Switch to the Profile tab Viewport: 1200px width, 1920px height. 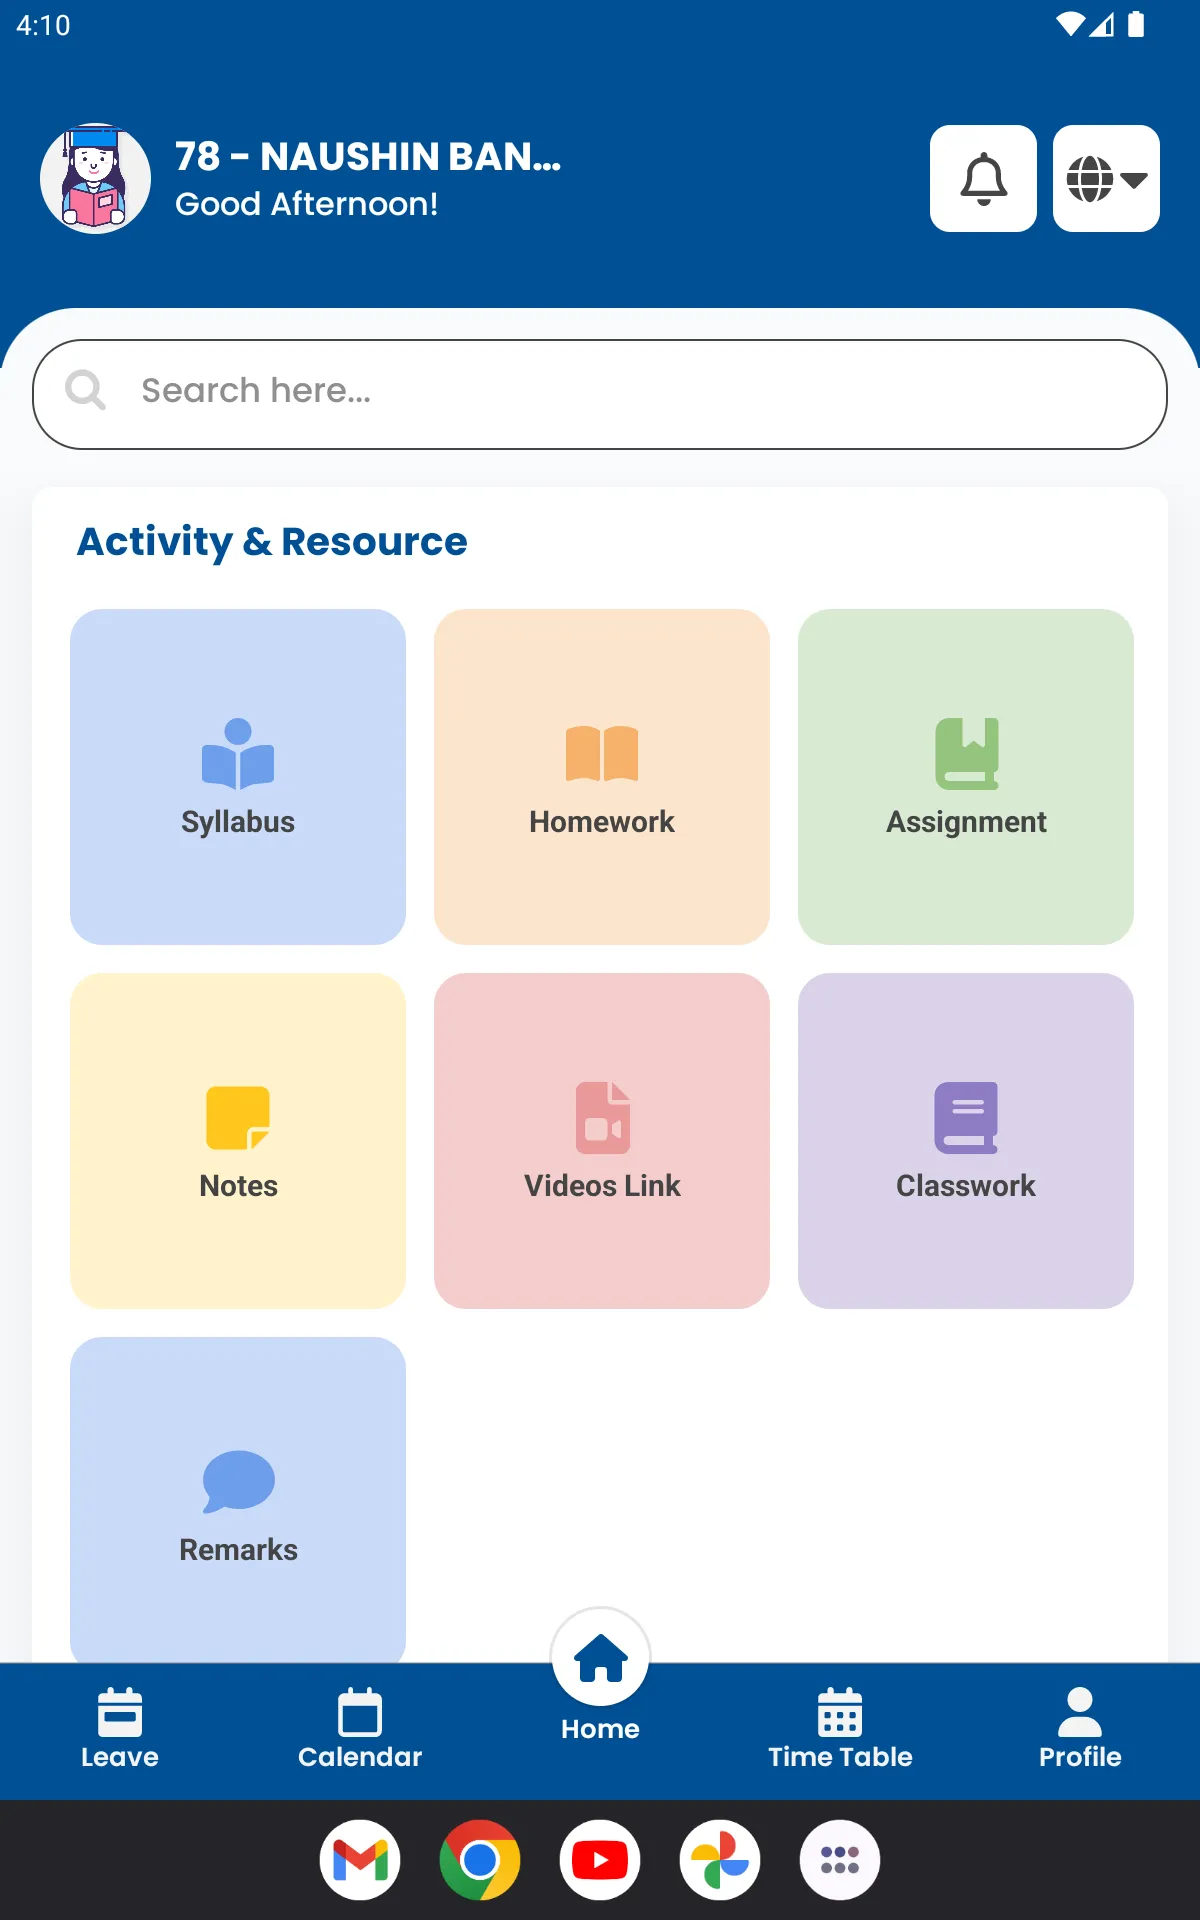(1080, 1730)
